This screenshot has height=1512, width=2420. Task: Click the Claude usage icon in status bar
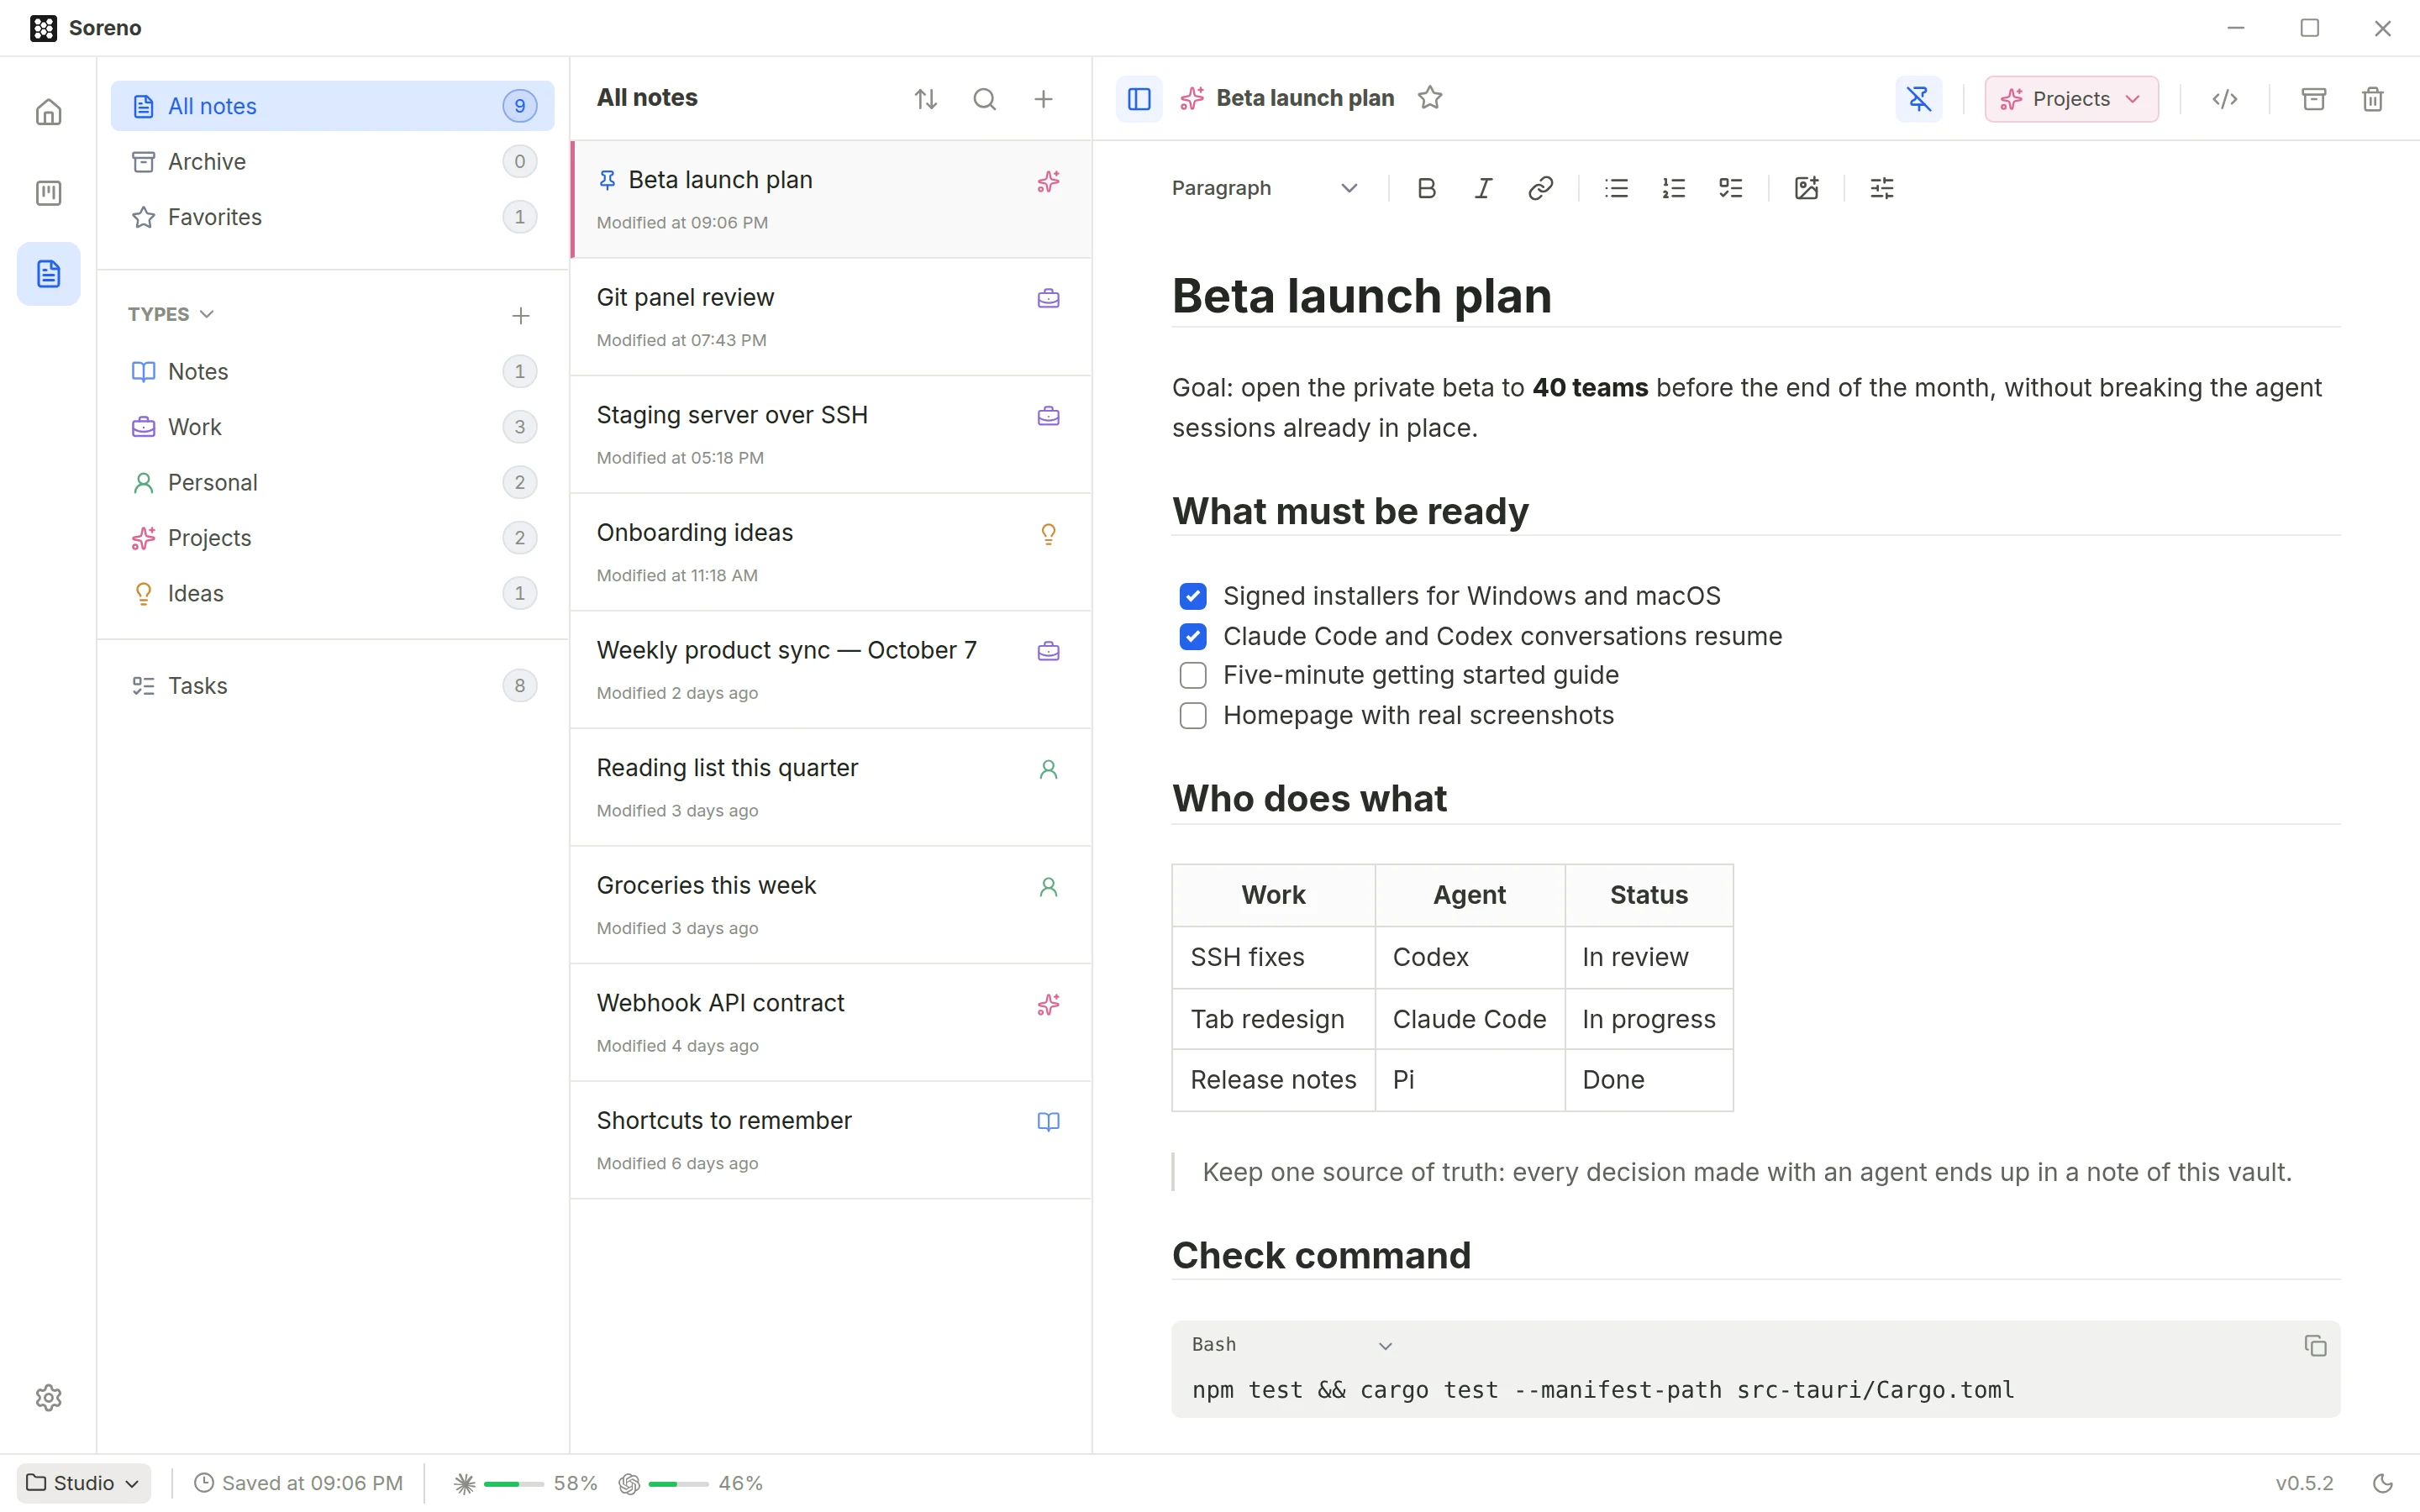(464, 1483)
